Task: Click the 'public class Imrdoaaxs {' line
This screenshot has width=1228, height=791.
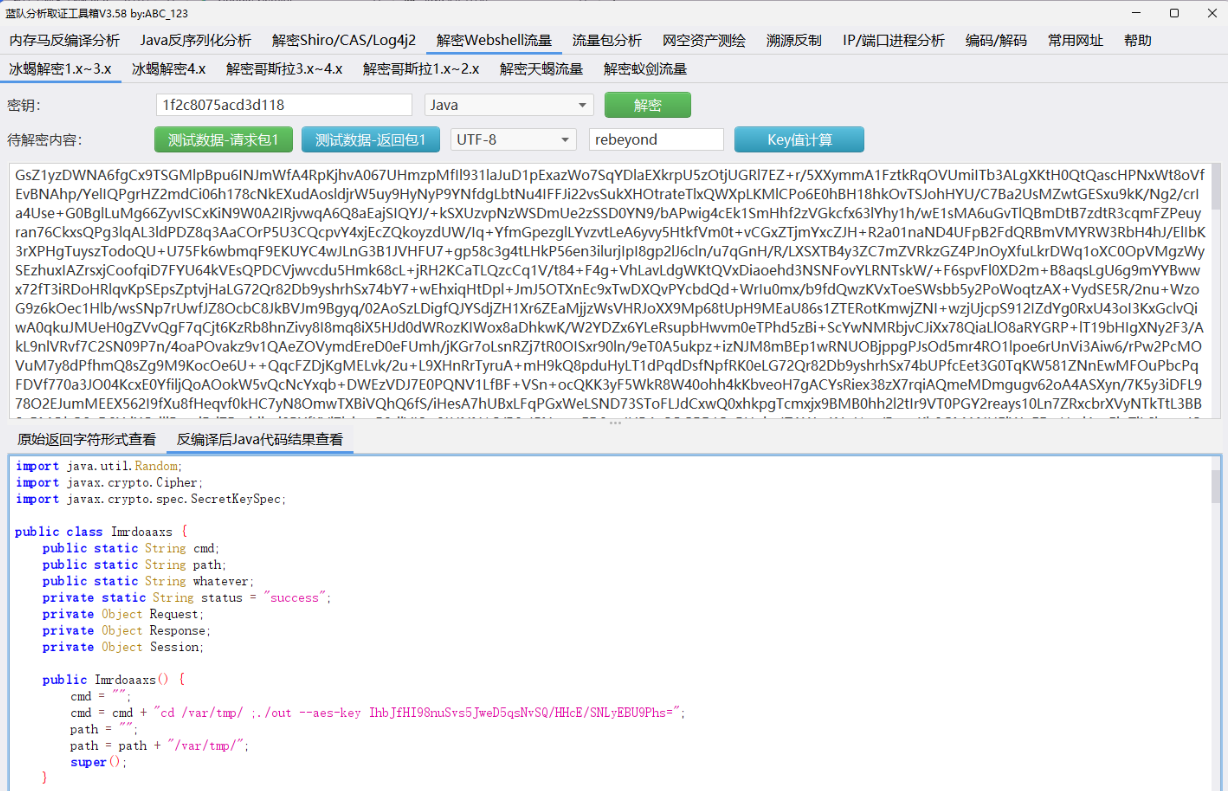Action: [x=101, y=532]
